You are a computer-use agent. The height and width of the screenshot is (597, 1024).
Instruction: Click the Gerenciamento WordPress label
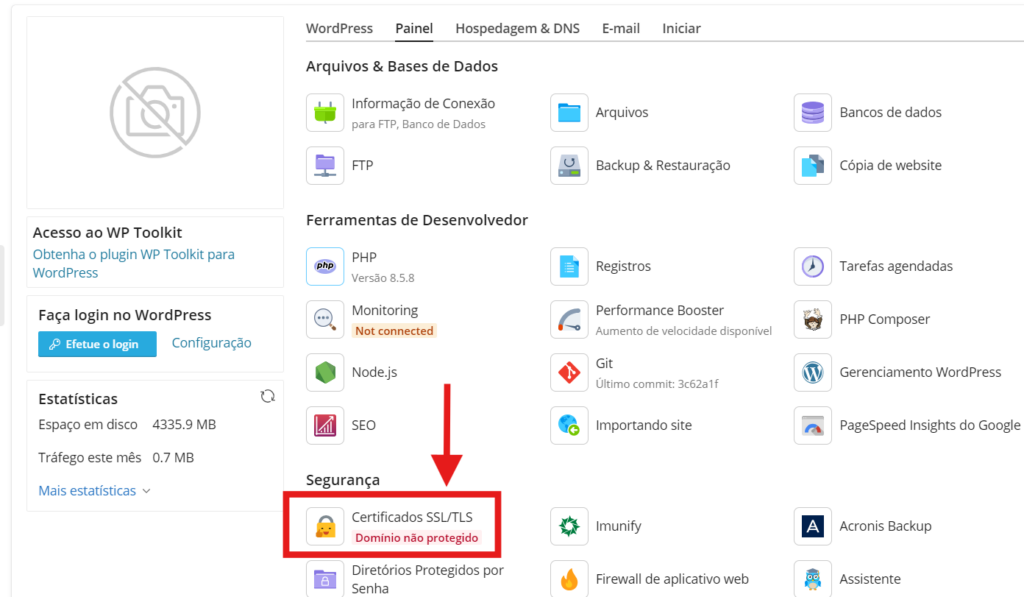[920, 372]
